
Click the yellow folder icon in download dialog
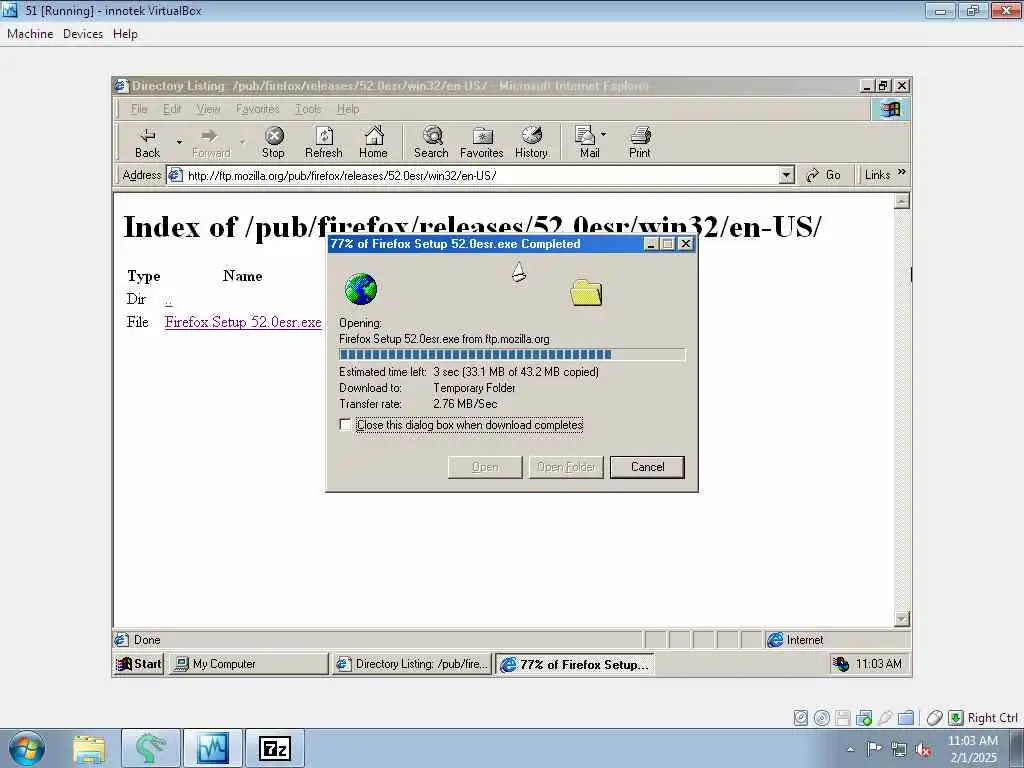[586, 292]
